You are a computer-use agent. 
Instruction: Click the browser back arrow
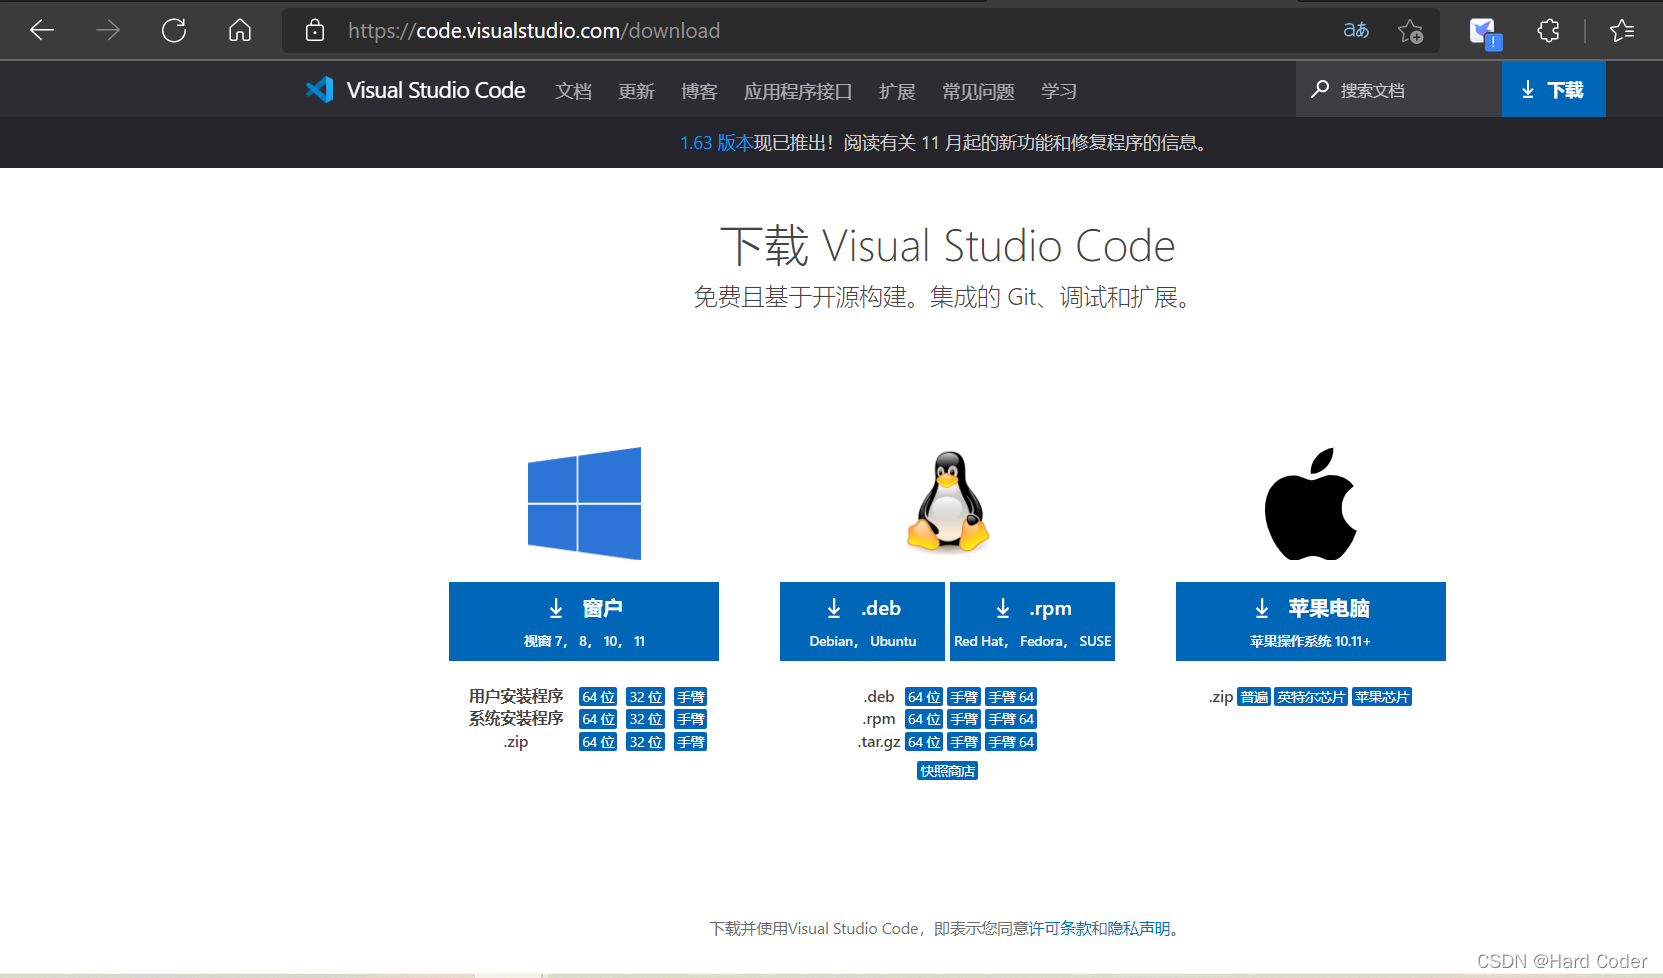[x=42, y=30]
